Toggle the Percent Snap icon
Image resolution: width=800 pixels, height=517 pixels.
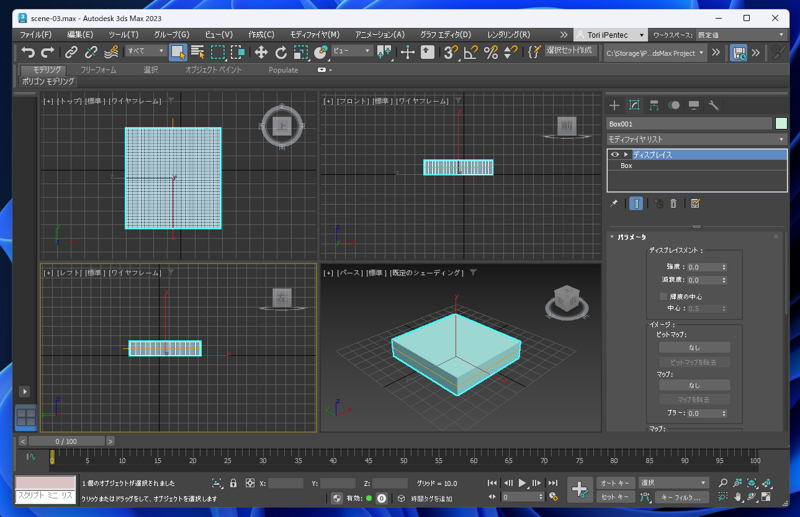[491, 52]
